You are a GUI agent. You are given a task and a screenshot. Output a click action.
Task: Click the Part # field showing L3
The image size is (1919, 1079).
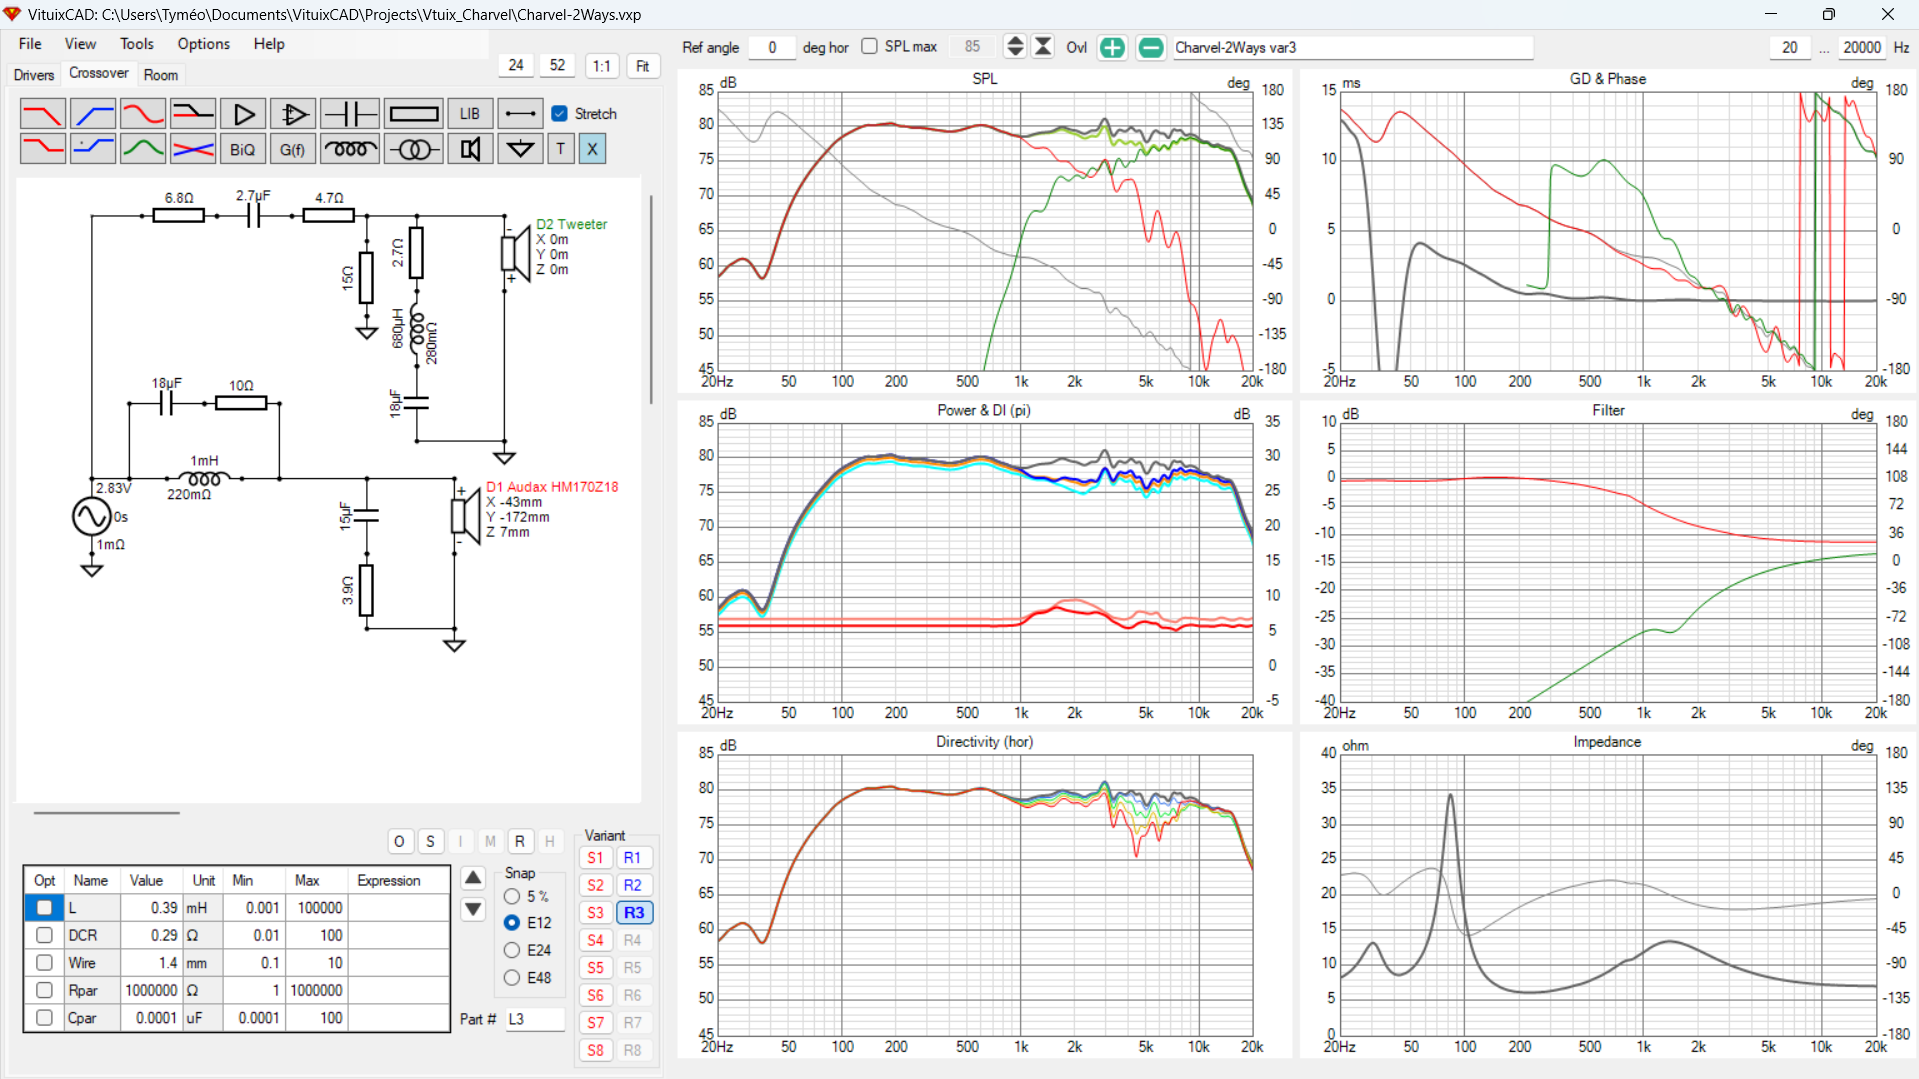click(x=535, y=1019)
